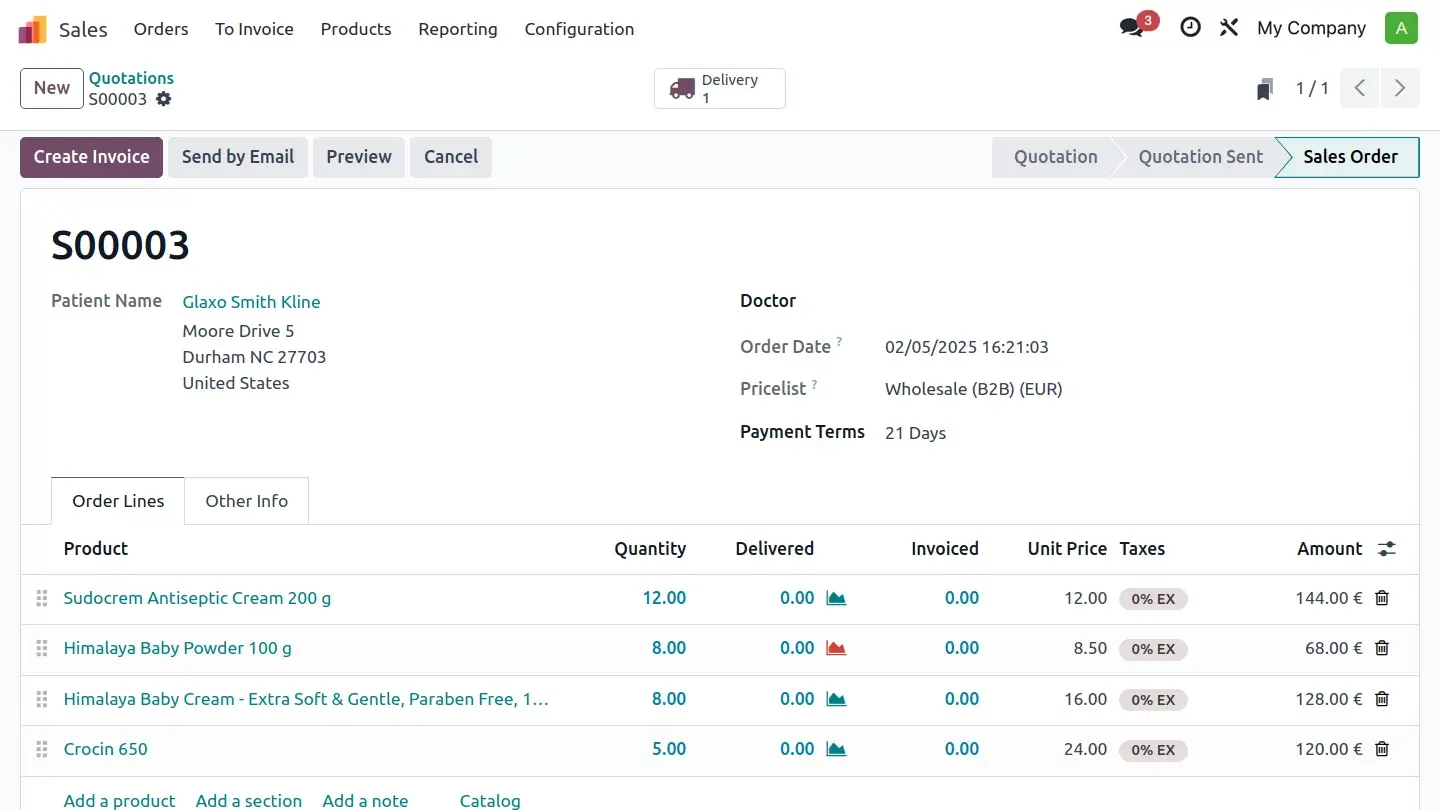Open the To Invoice menu

click(x=254, y=29)
